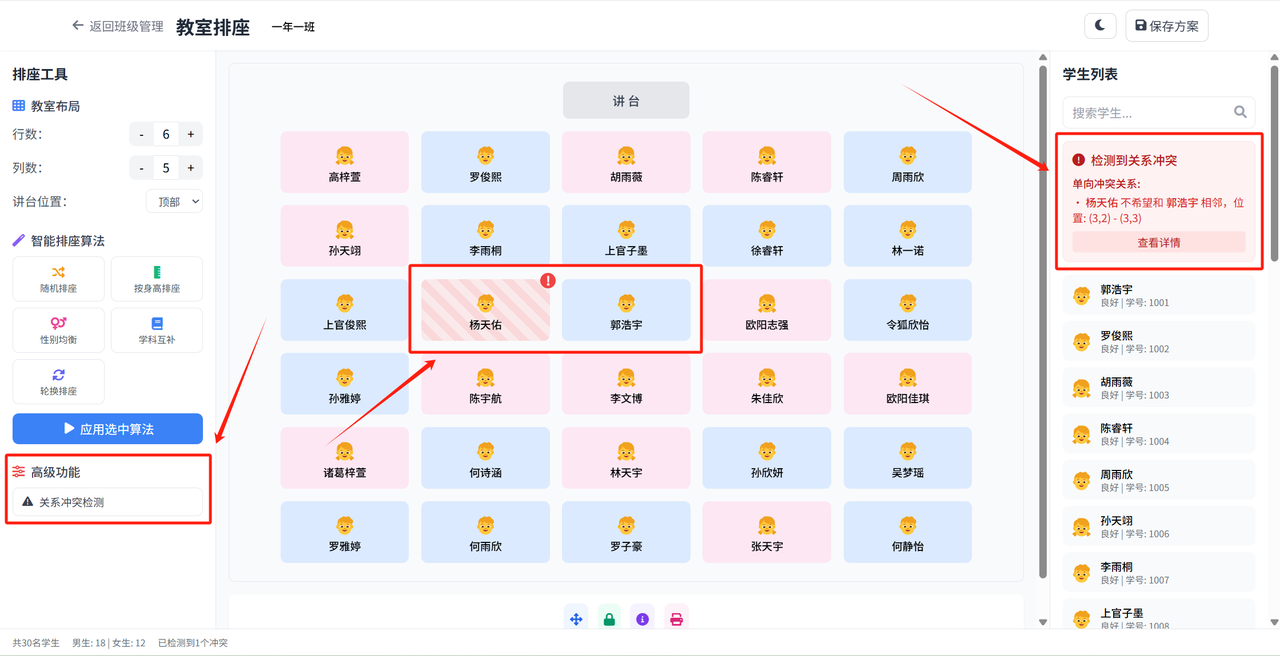Click the blue move arrows icon

576,619
